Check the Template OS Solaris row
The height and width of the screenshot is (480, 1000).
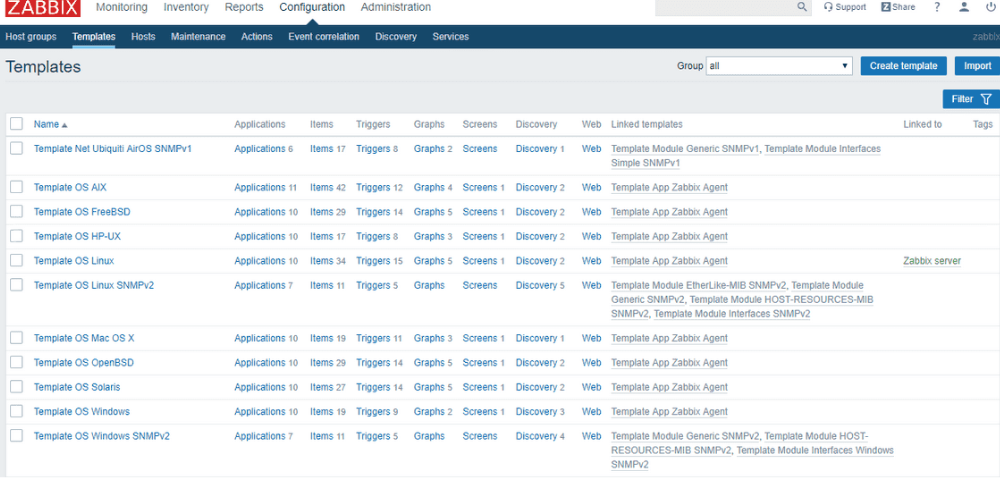[17, 386]
